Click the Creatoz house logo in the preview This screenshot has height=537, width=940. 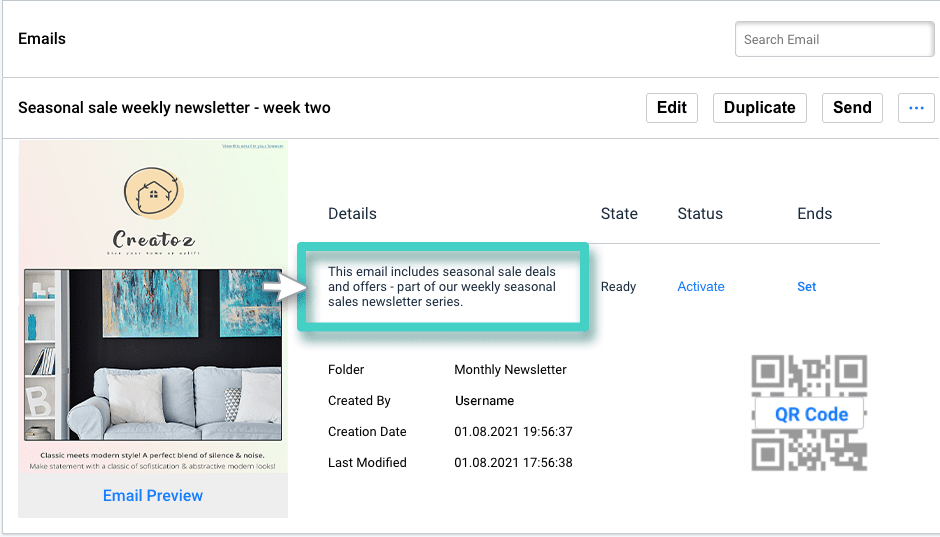pyautogui.click(x=154, y=193)
